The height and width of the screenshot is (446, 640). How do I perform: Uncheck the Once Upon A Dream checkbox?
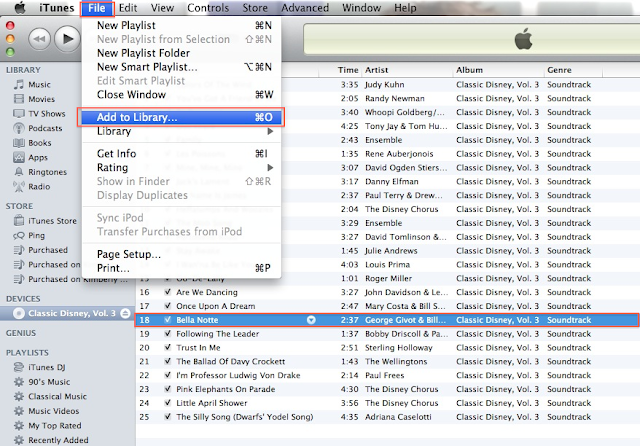167,306
